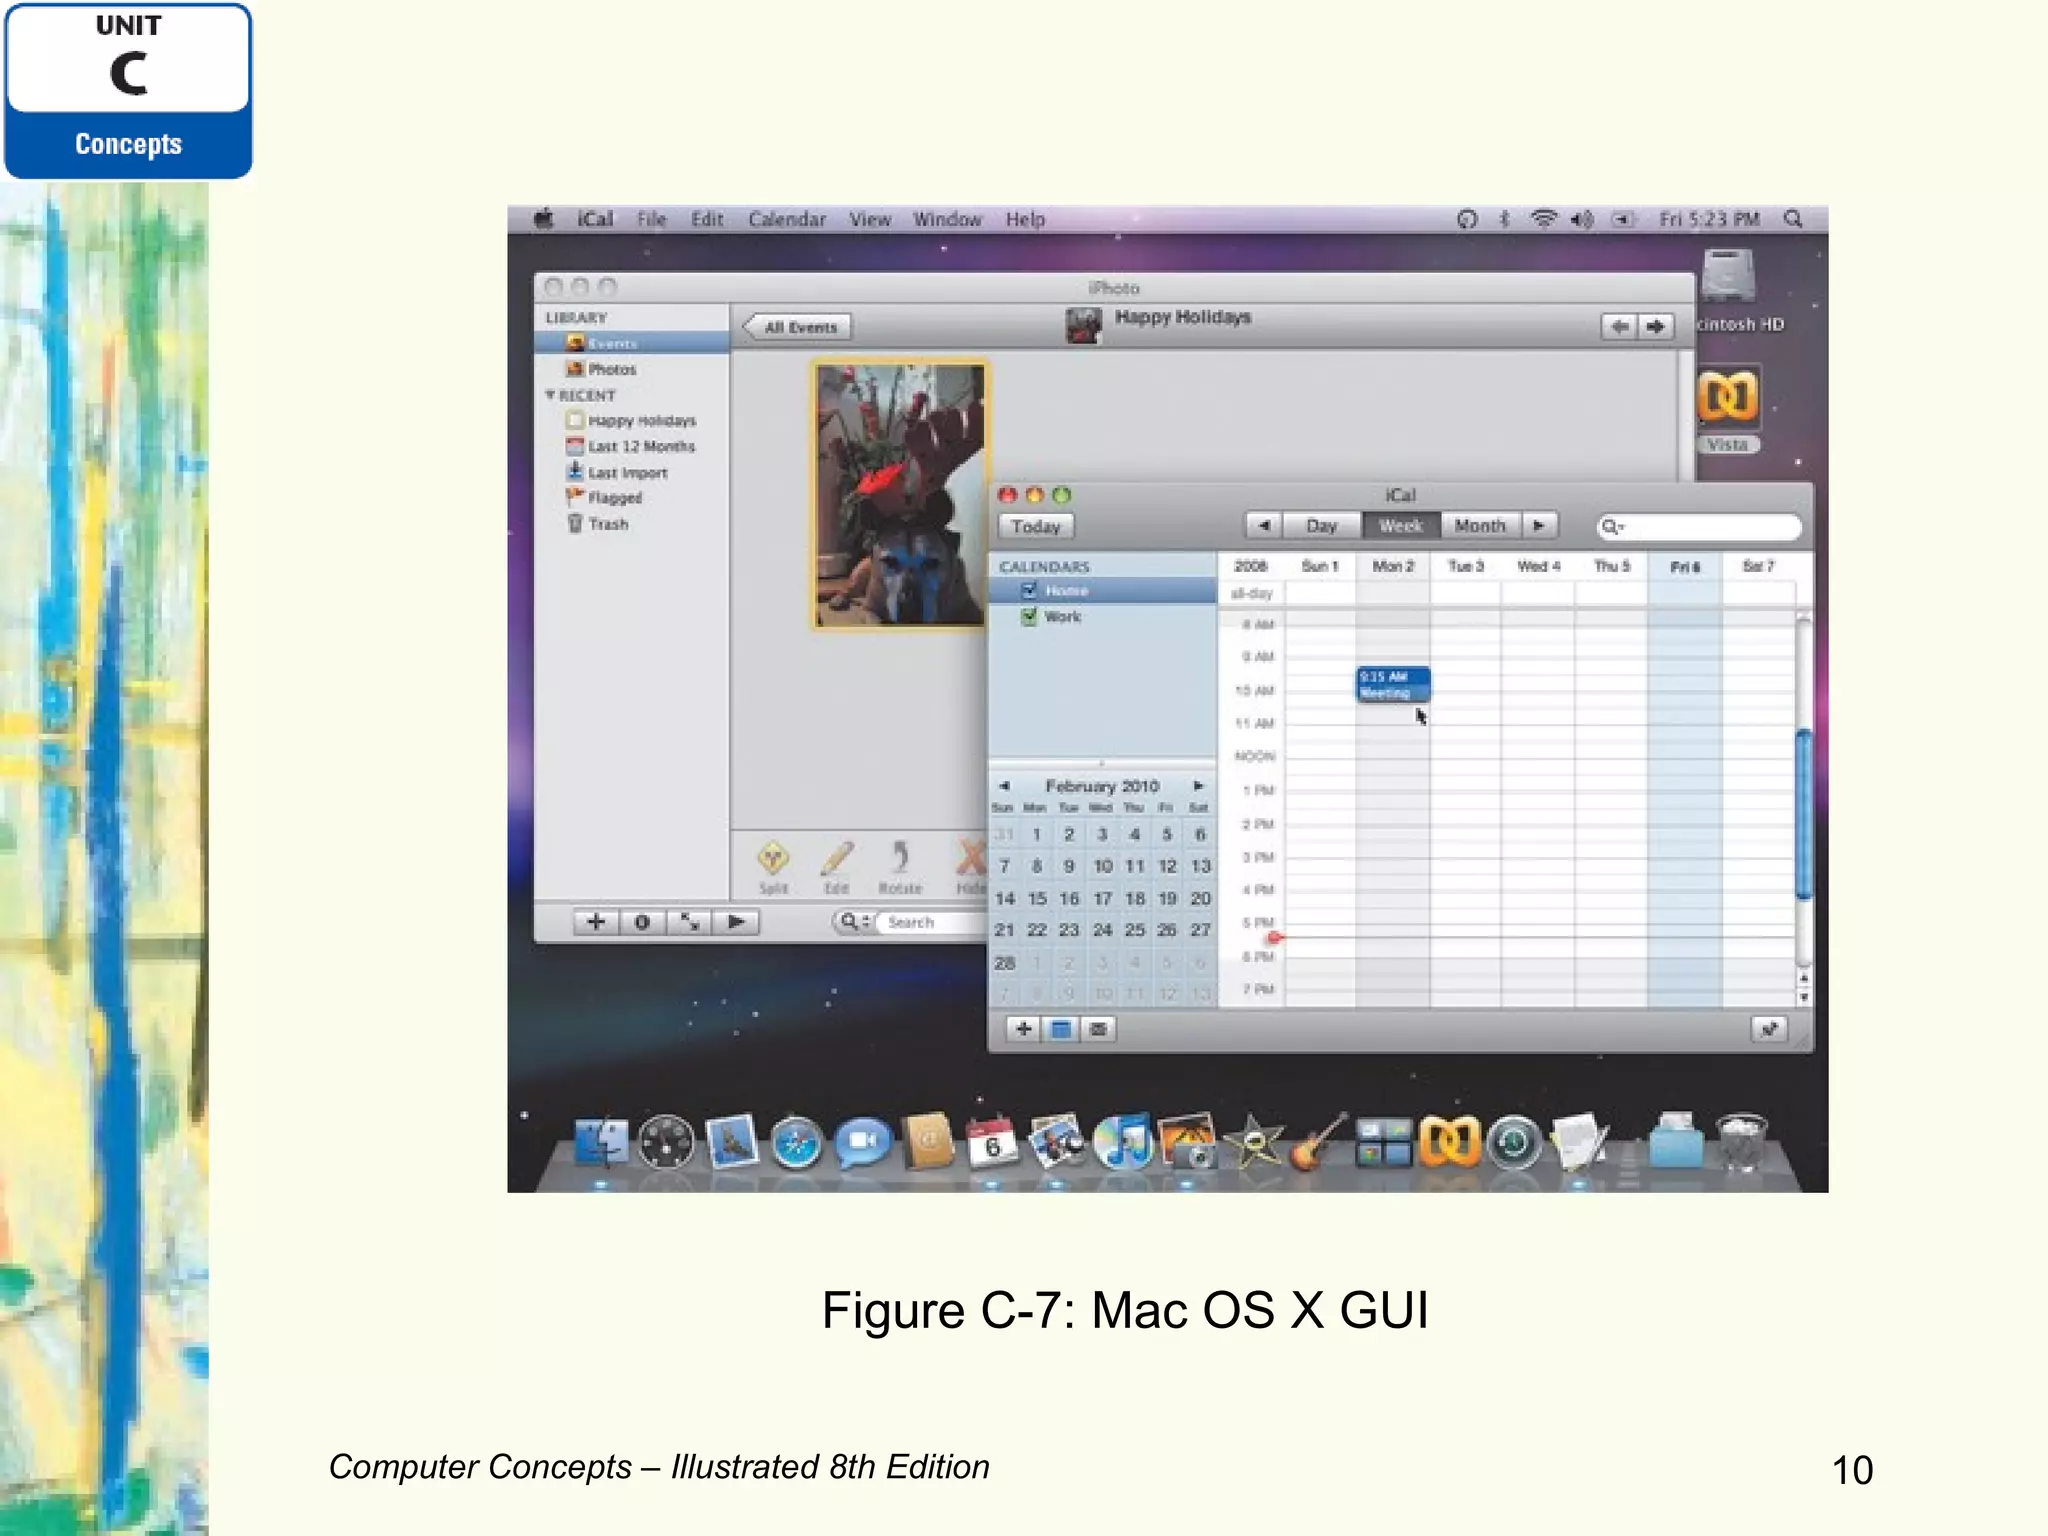
Task: Open Preview photos icon in dock
Action: 1058,1142
